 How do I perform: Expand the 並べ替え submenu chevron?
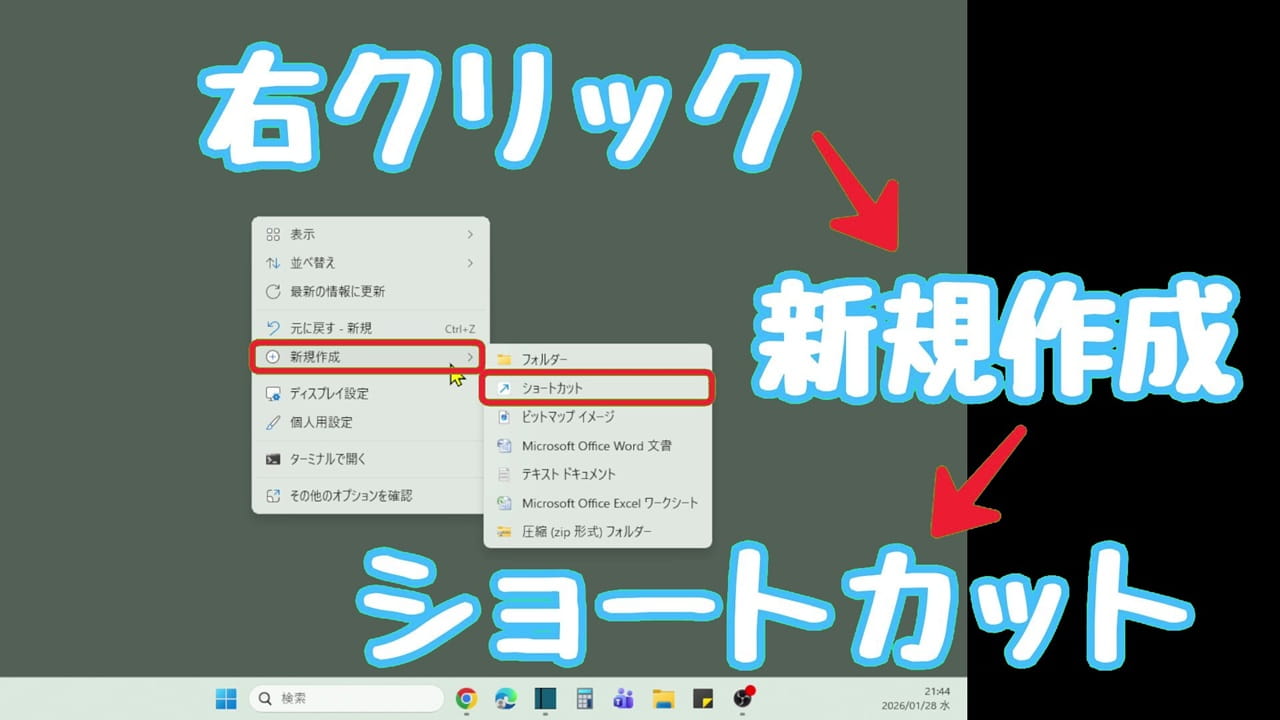click(x=468, y=262)
